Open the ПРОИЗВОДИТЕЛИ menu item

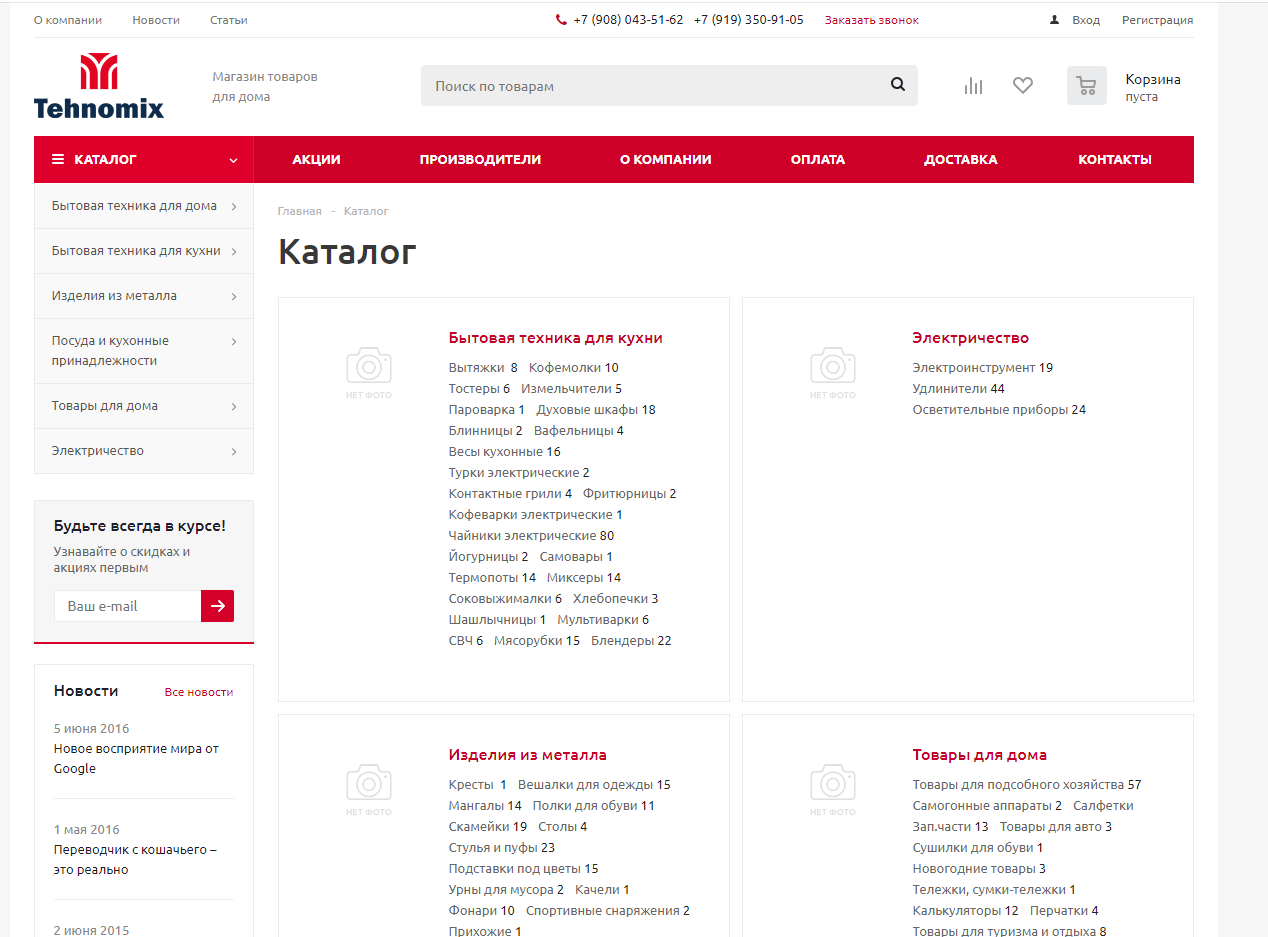click(x=481, y=159)
